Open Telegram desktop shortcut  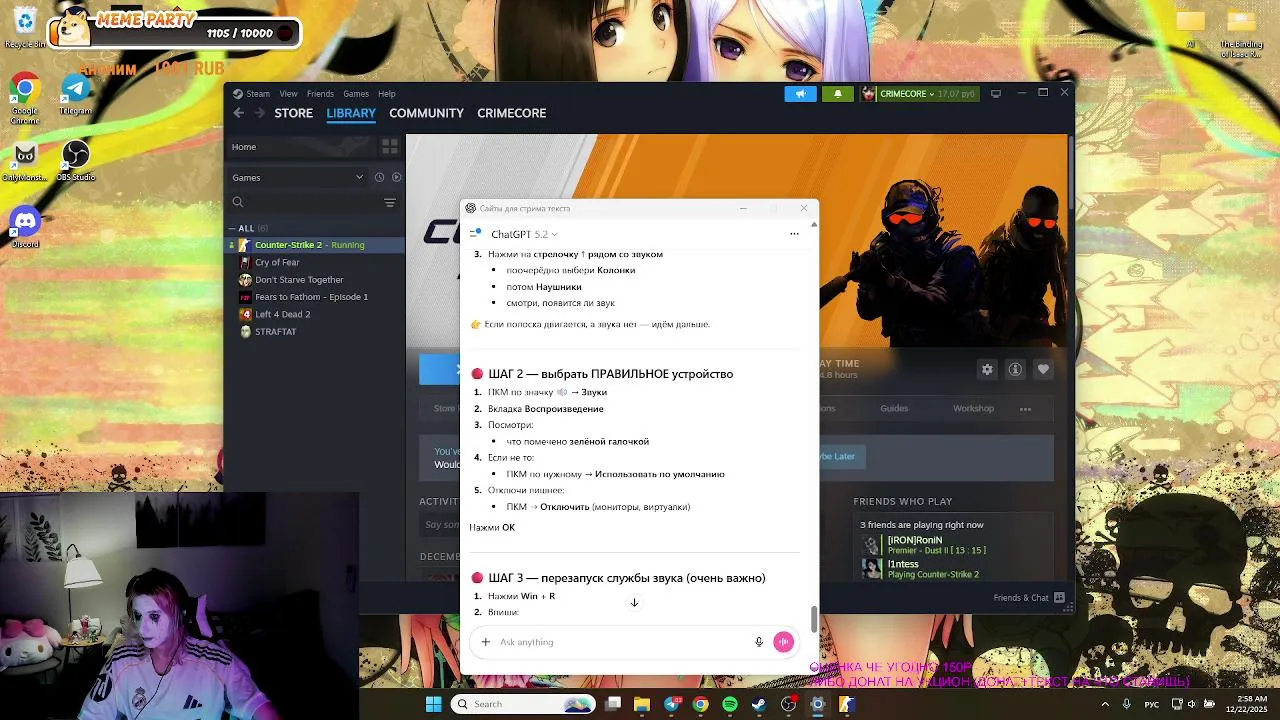point(75,95)
